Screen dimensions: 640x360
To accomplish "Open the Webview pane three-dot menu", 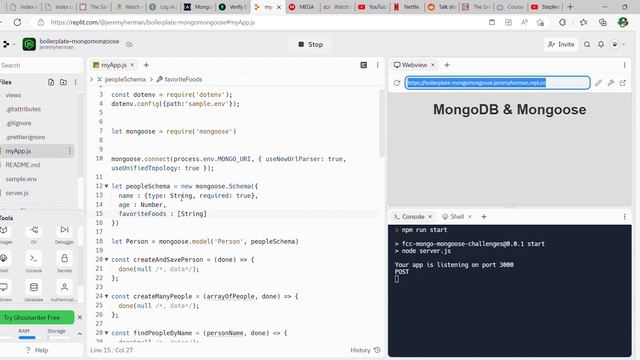I will [x=624, y=65].
